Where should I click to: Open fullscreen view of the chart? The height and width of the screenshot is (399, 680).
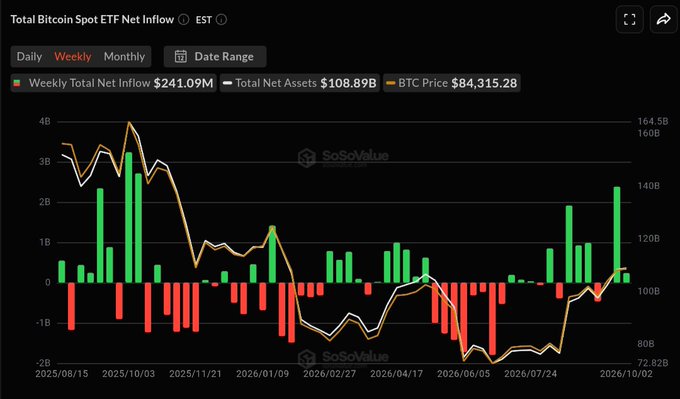[629, 20]
